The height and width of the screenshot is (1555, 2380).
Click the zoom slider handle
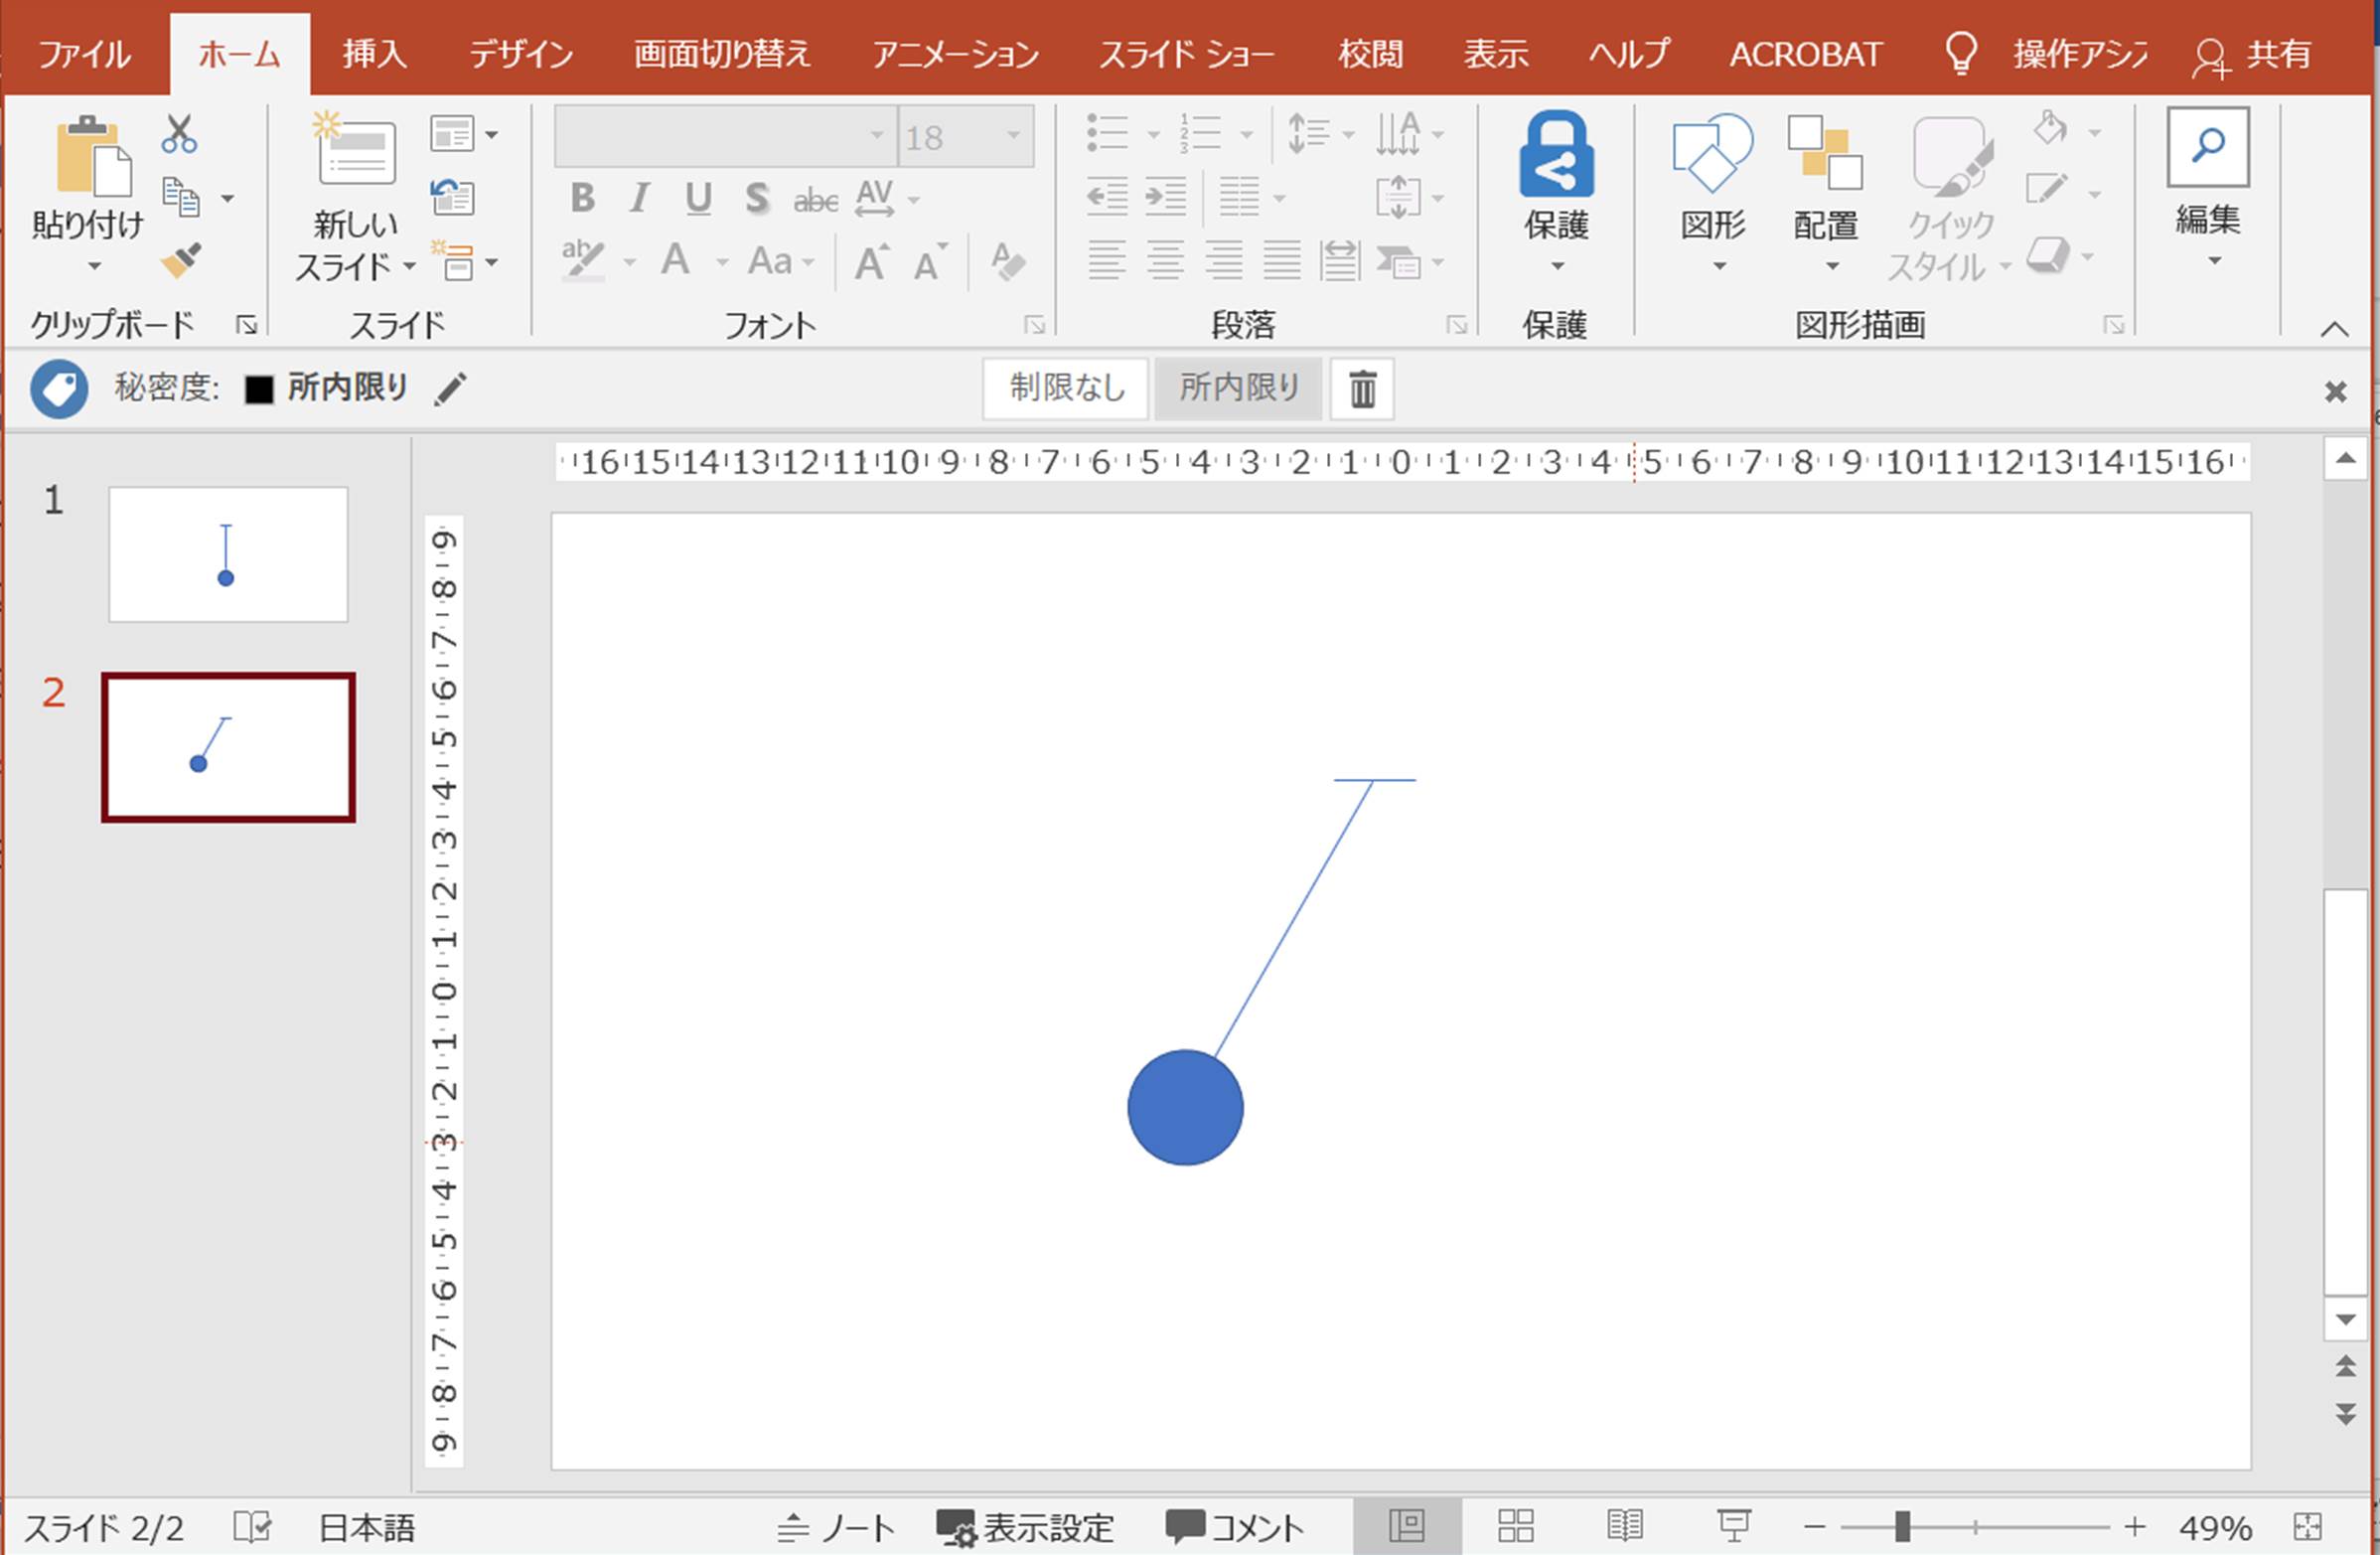[1902, 1526]
